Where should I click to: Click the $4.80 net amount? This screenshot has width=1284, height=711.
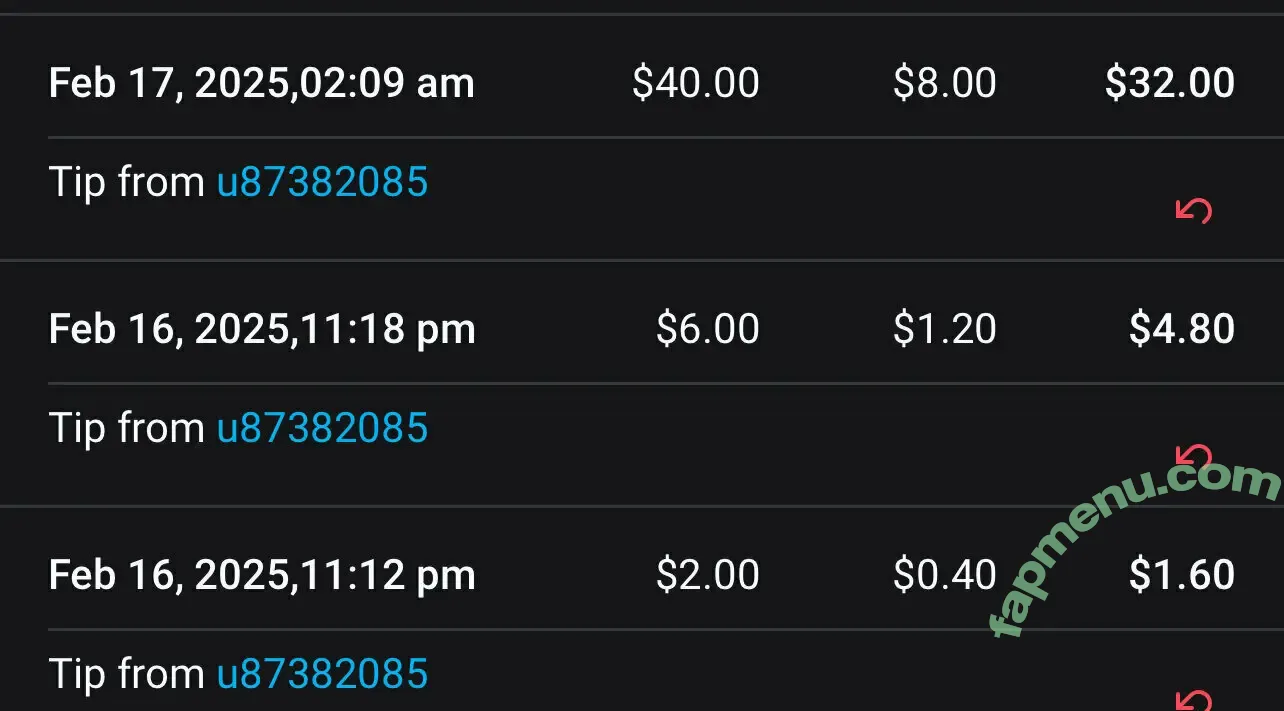(x=1182, y=329)
